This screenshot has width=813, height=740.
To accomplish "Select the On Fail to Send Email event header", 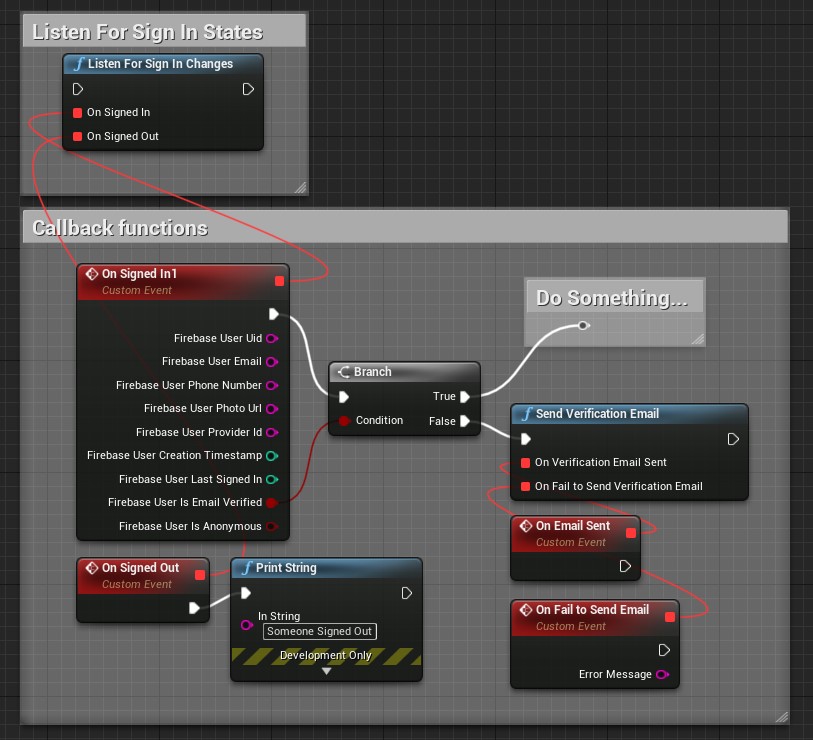I will (595, 618).
